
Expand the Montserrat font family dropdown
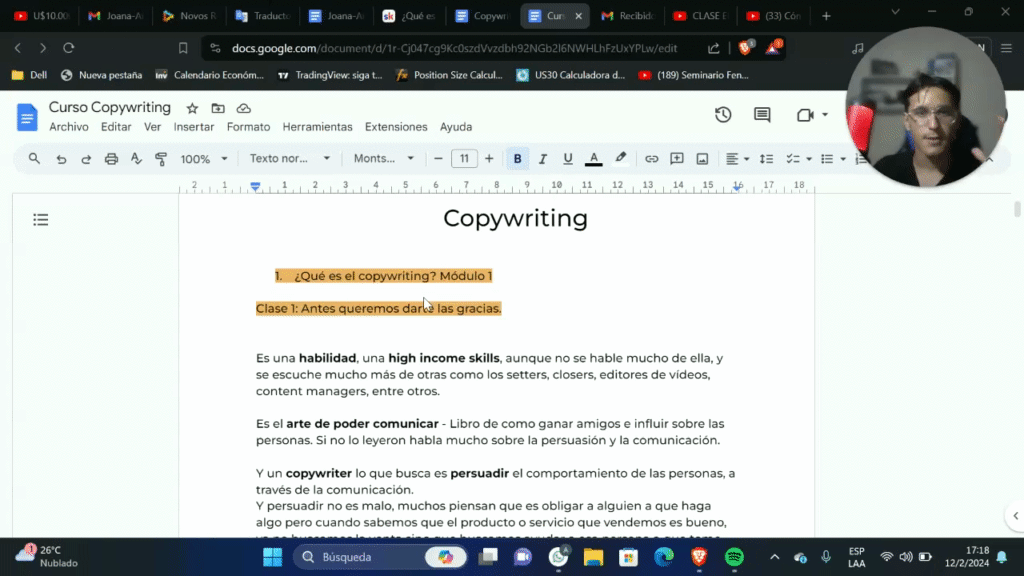pyautogui.click(x=383, y=158)
